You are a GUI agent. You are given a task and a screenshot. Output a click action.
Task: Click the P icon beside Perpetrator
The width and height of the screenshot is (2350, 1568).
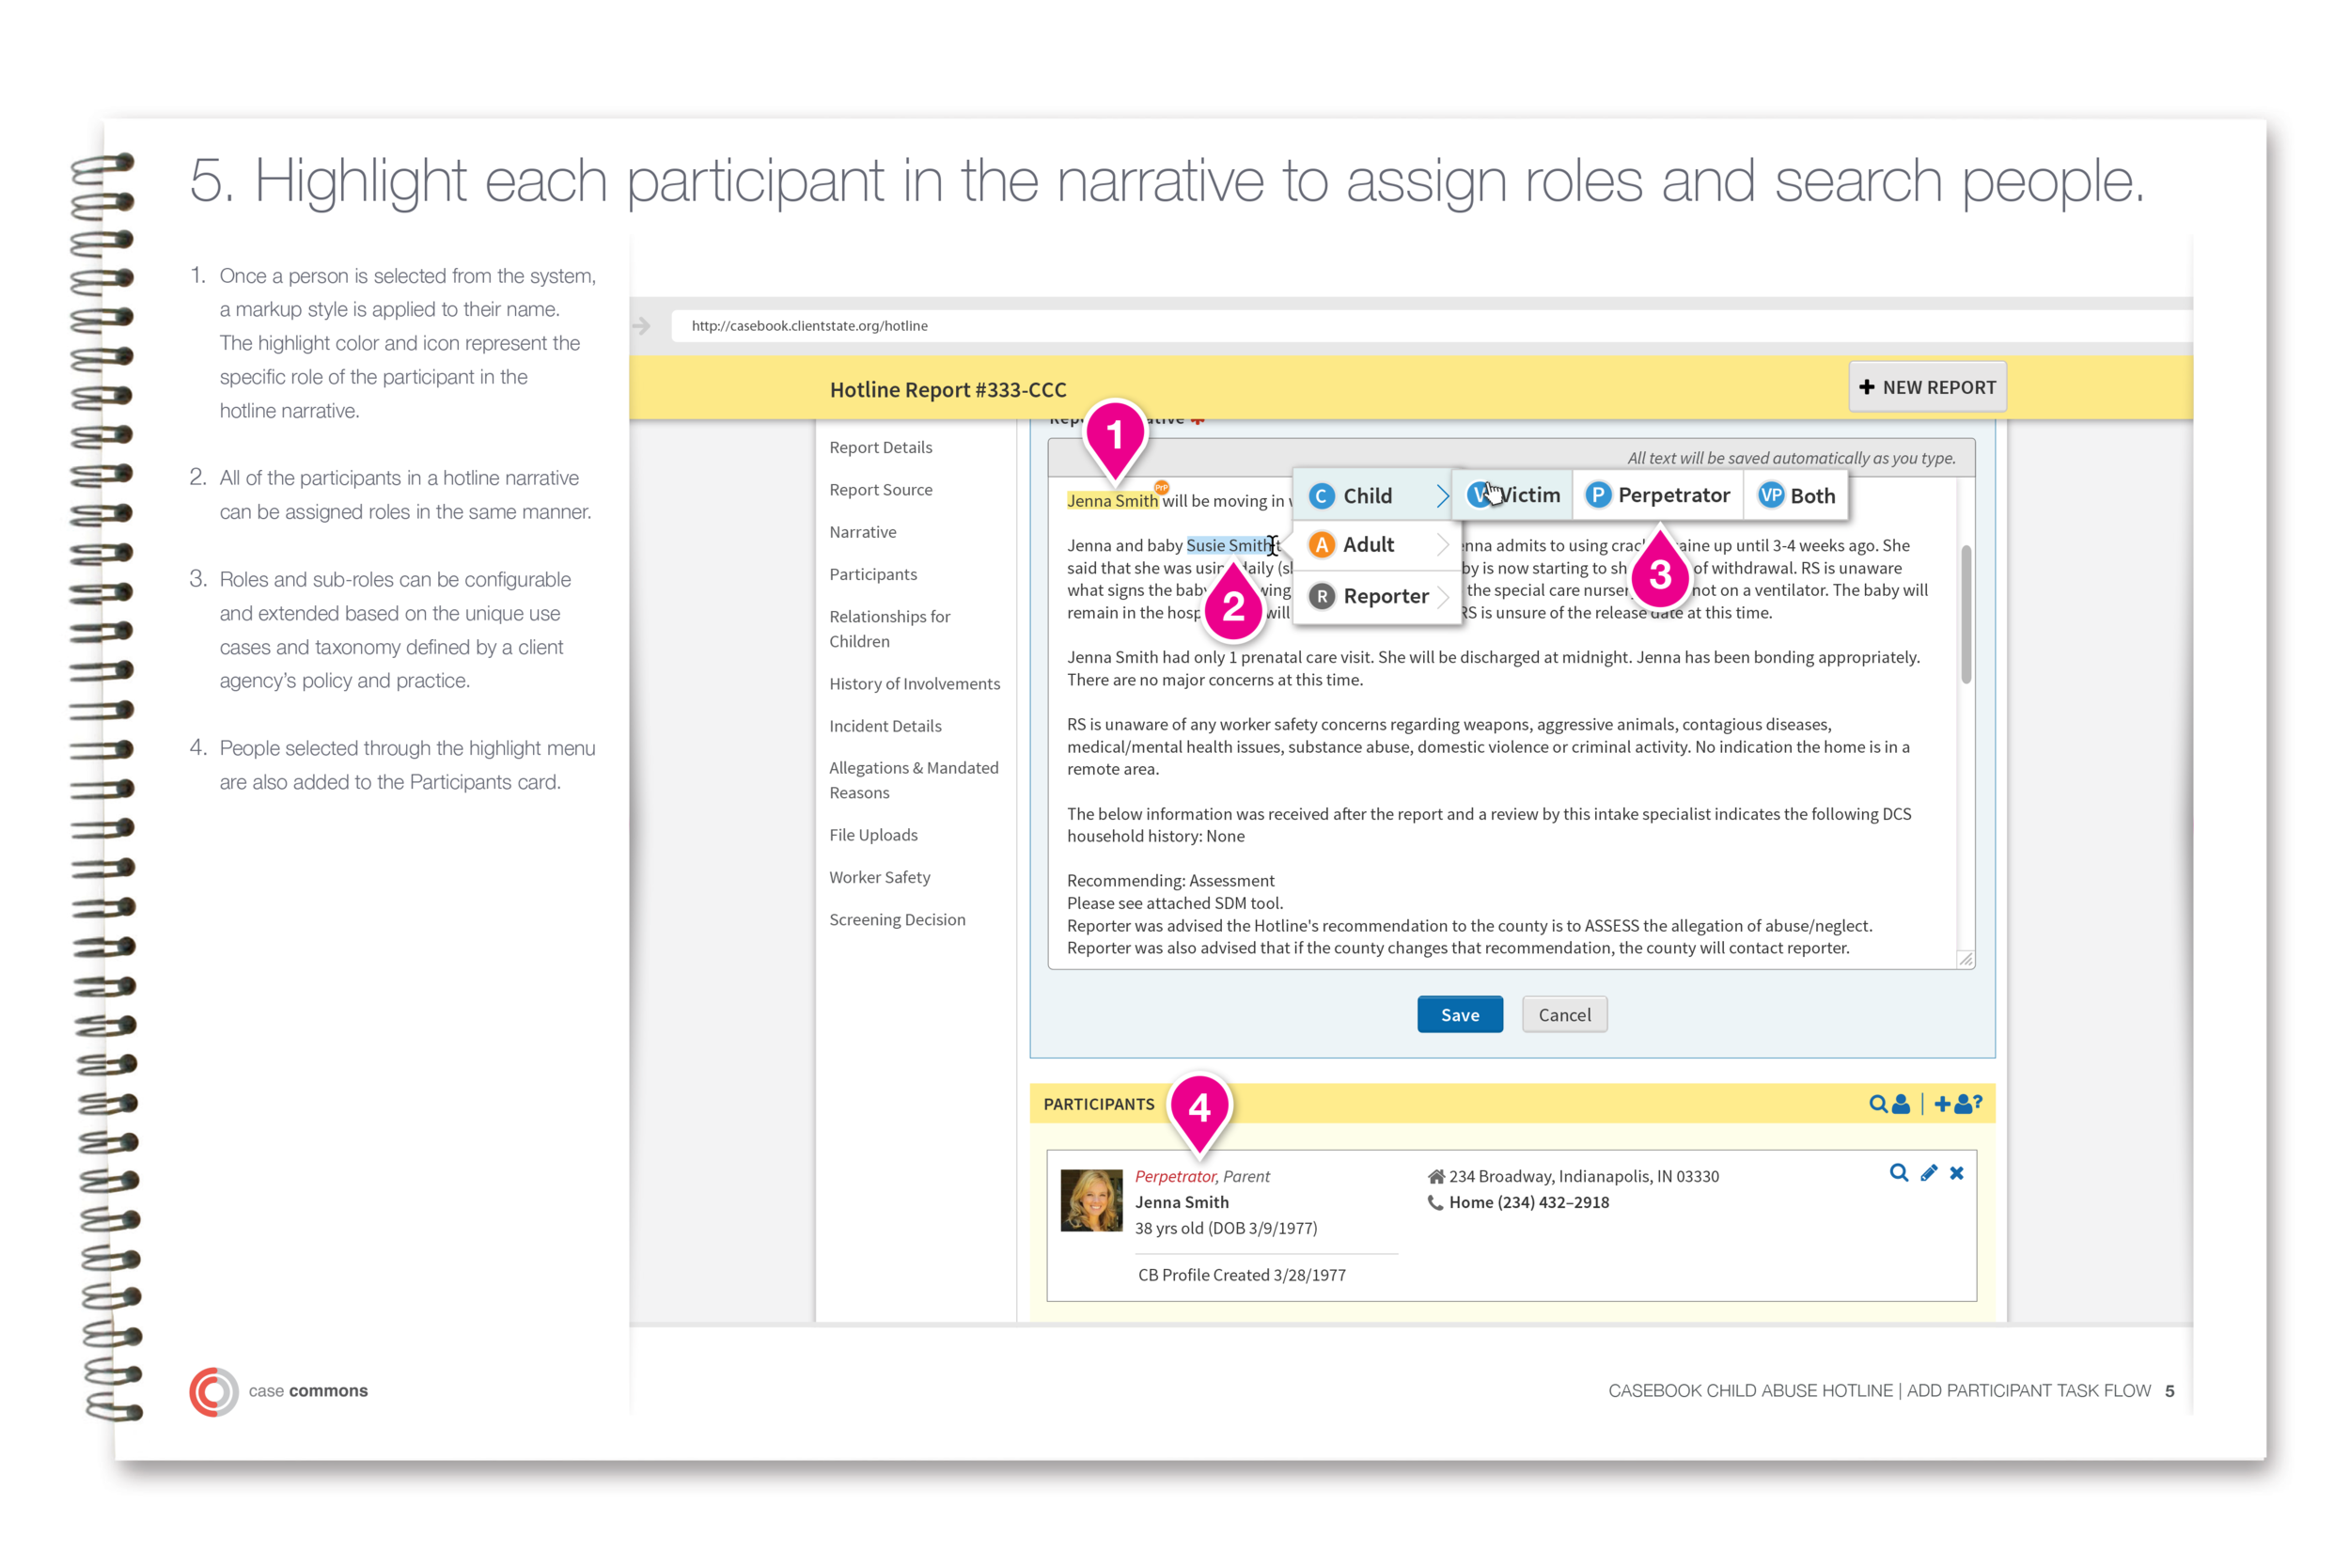pyautogui.click(x=1598, y=495)
